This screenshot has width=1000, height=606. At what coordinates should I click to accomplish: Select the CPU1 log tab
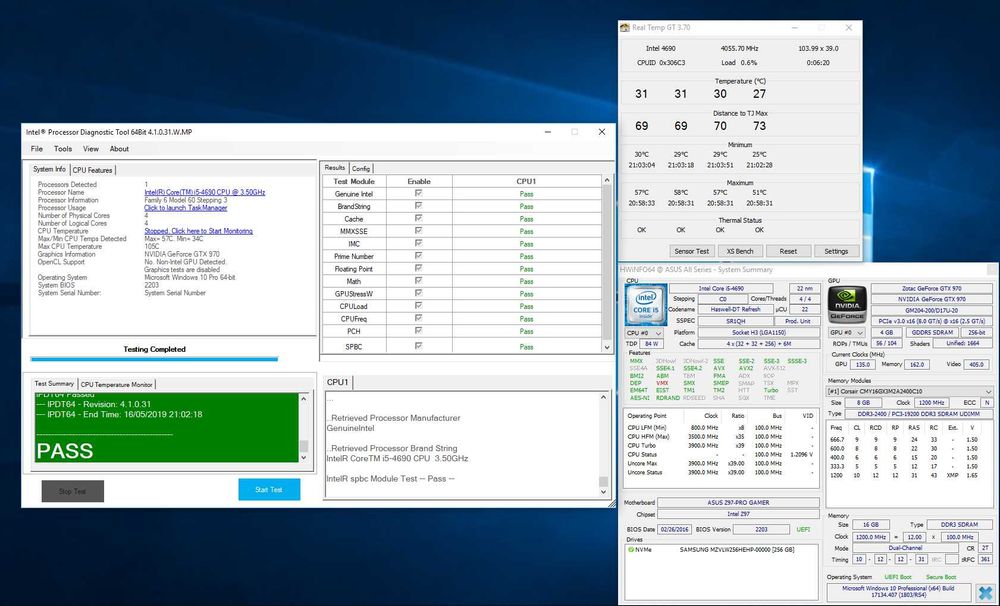337,382
